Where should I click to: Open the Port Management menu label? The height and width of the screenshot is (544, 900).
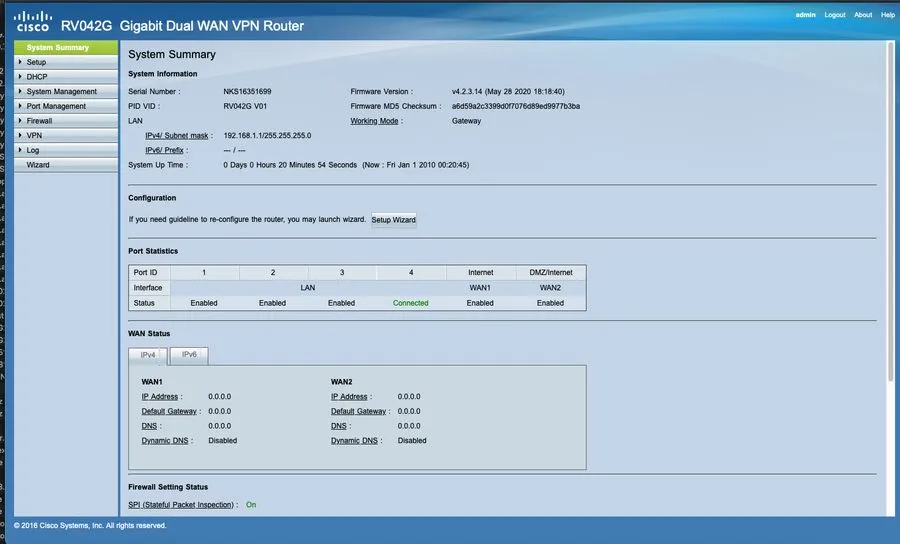56,106
